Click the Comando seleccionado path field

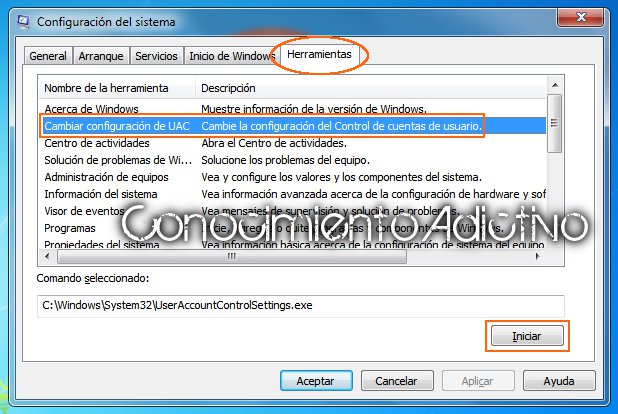pos(301,306)
